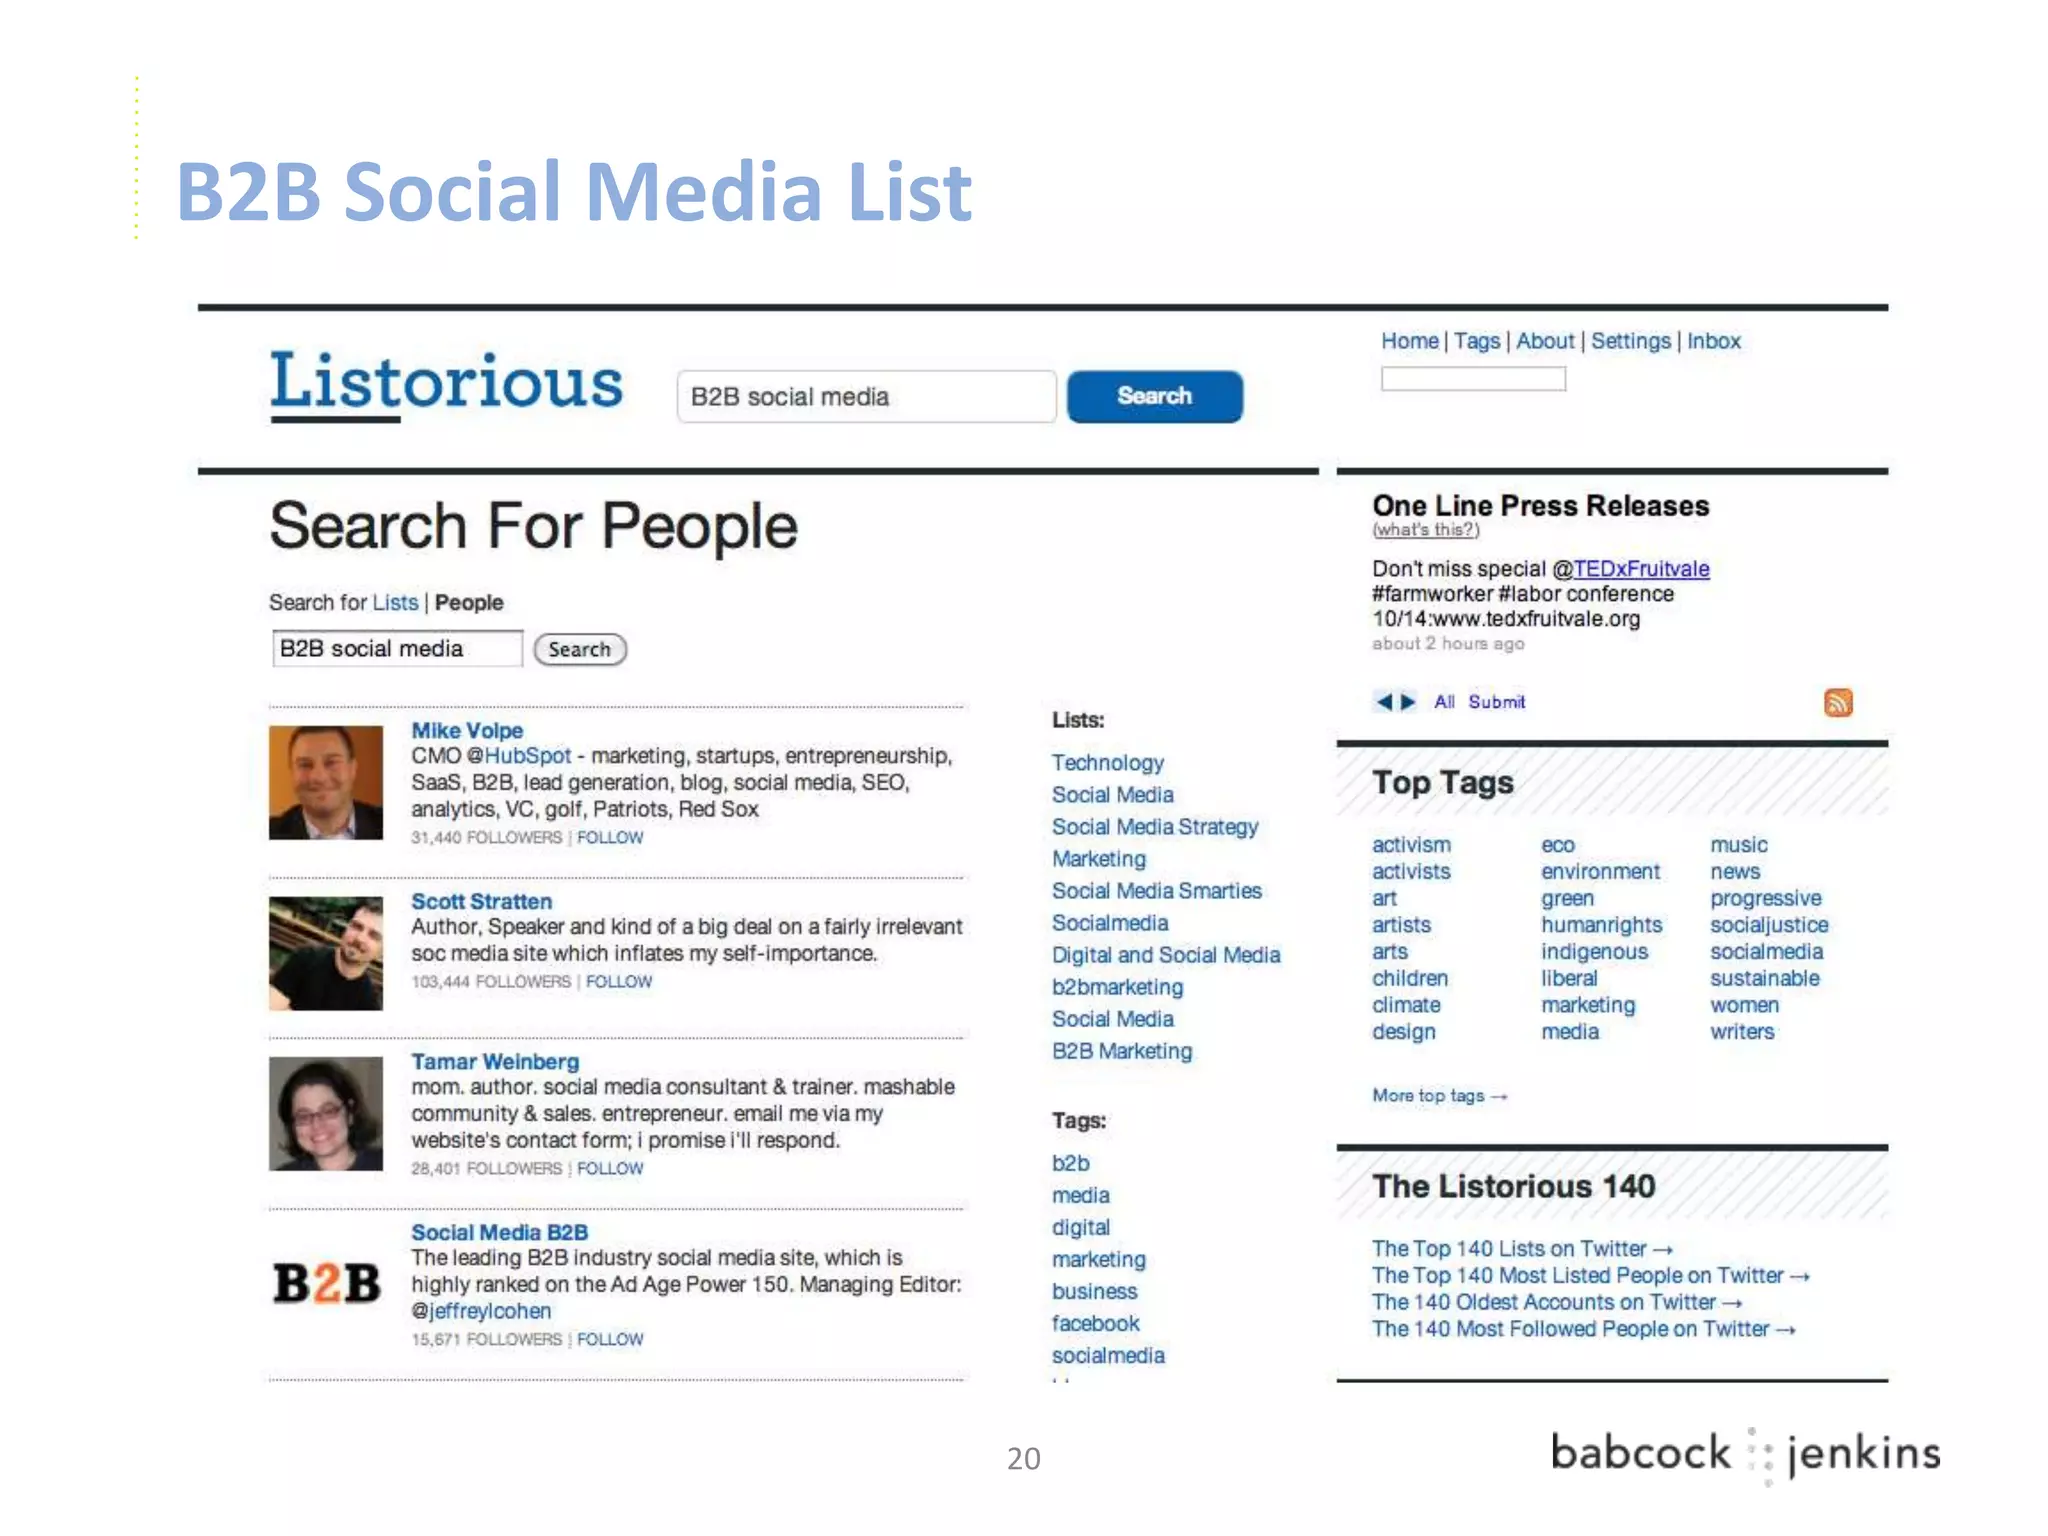Open the Social Media B2B name link

[499, 1232]
